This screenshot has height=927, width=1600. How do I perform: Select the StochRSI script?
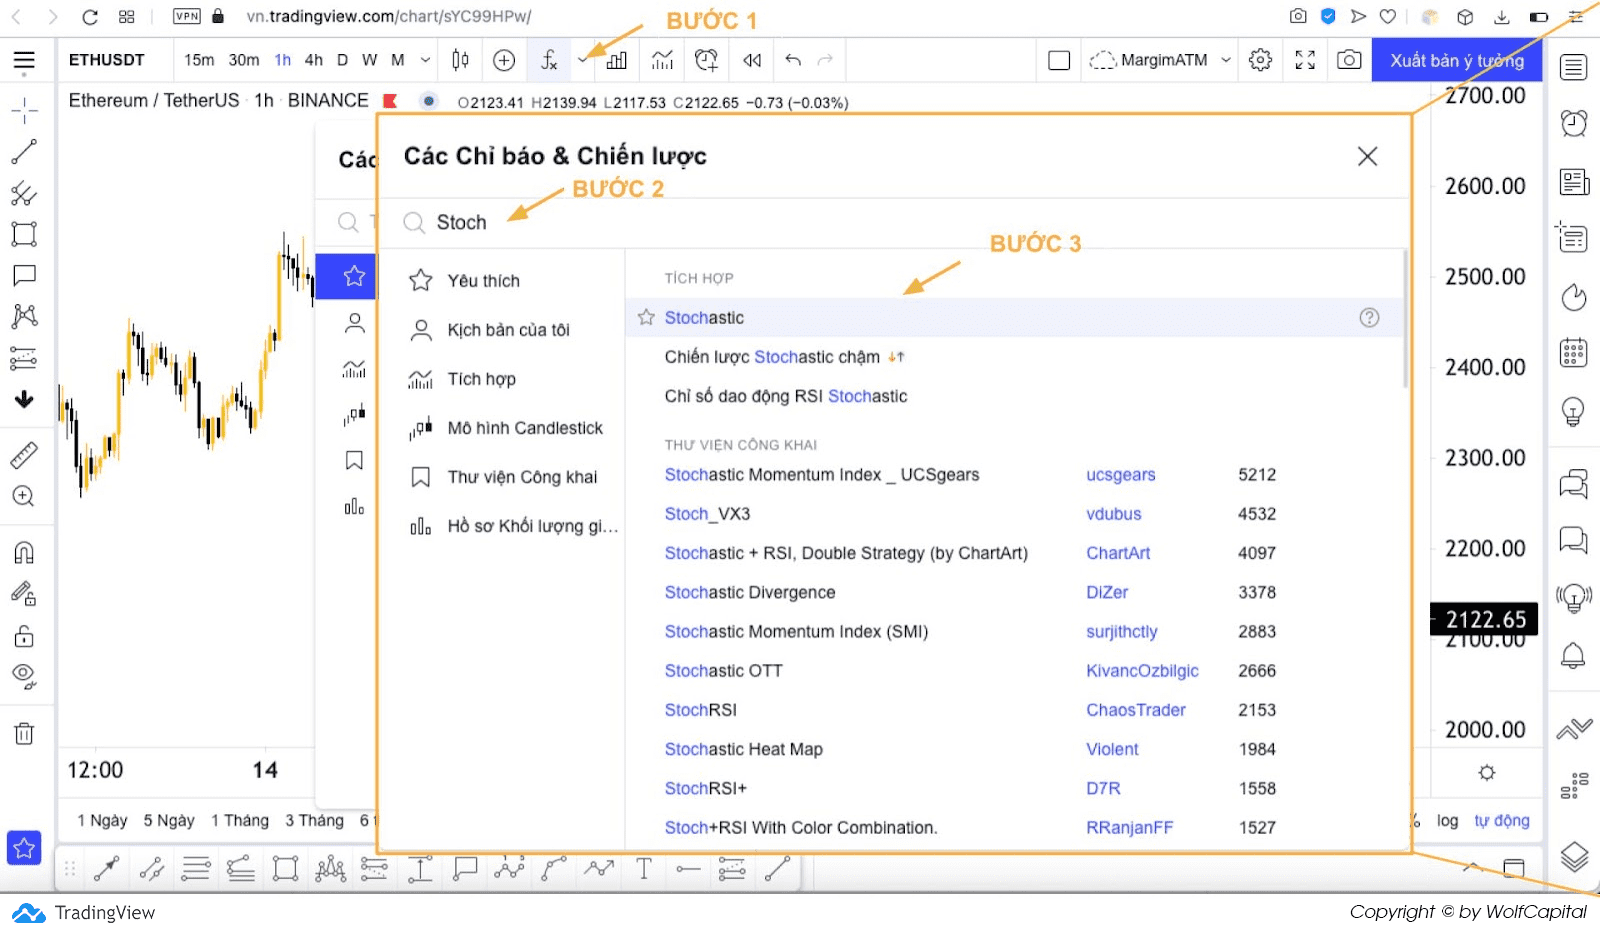pos(700,710)
